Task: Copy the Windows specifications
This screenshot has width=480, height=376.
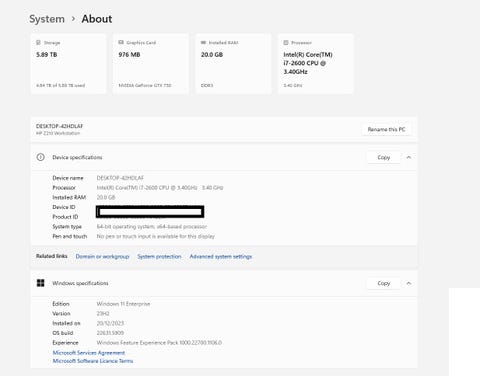Action: coord(384,283)
